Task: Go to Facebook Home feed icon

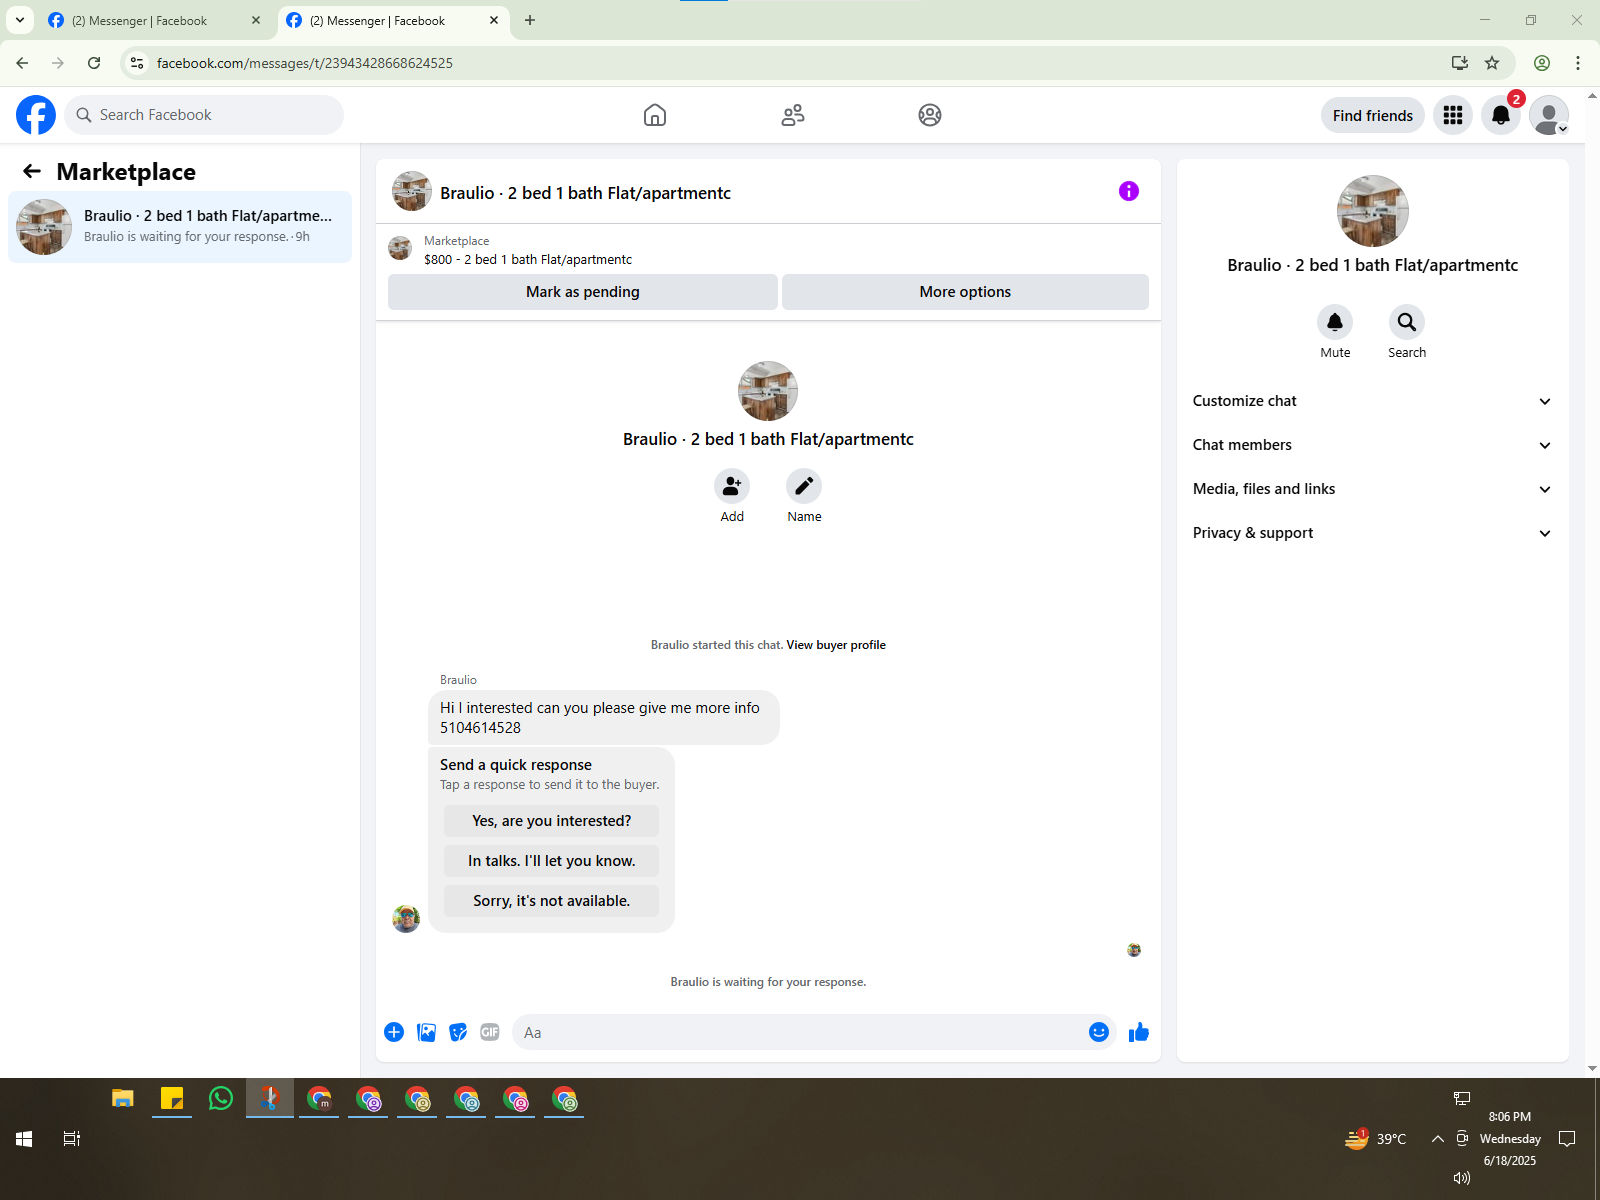Action: [x=655, y=115]
